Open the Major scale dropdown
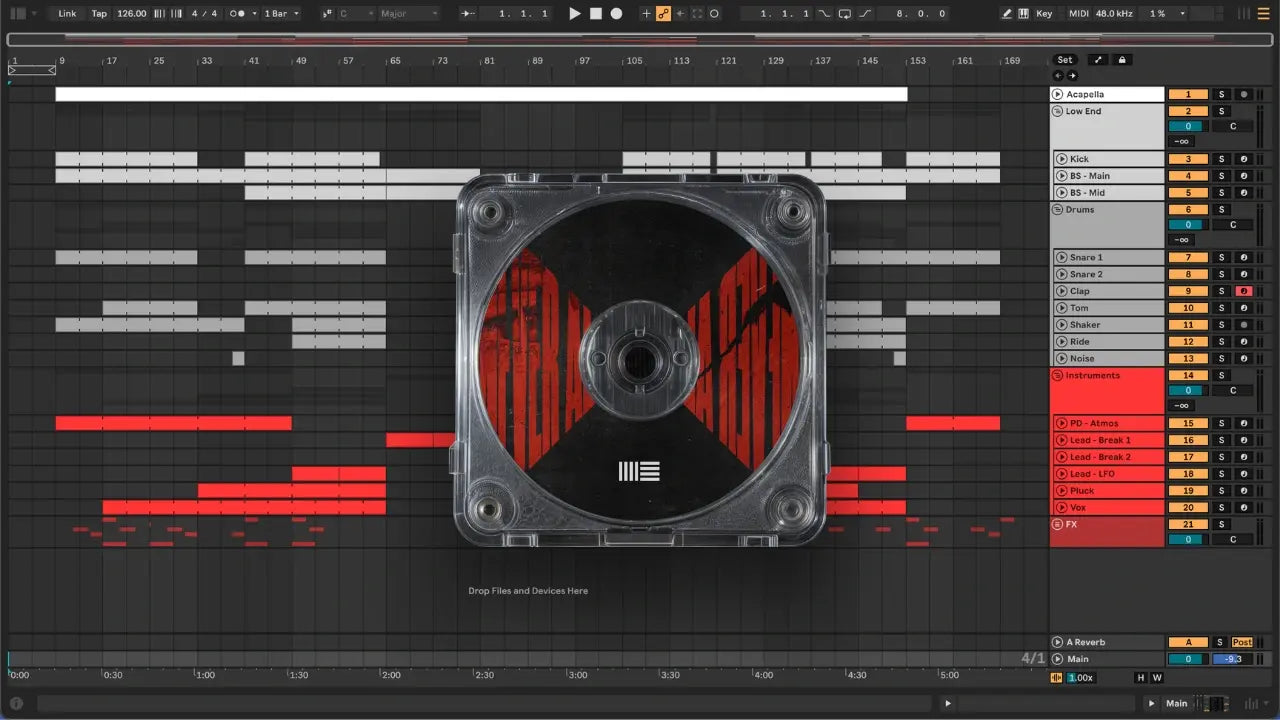1280x720 pixels. (408, 14)
